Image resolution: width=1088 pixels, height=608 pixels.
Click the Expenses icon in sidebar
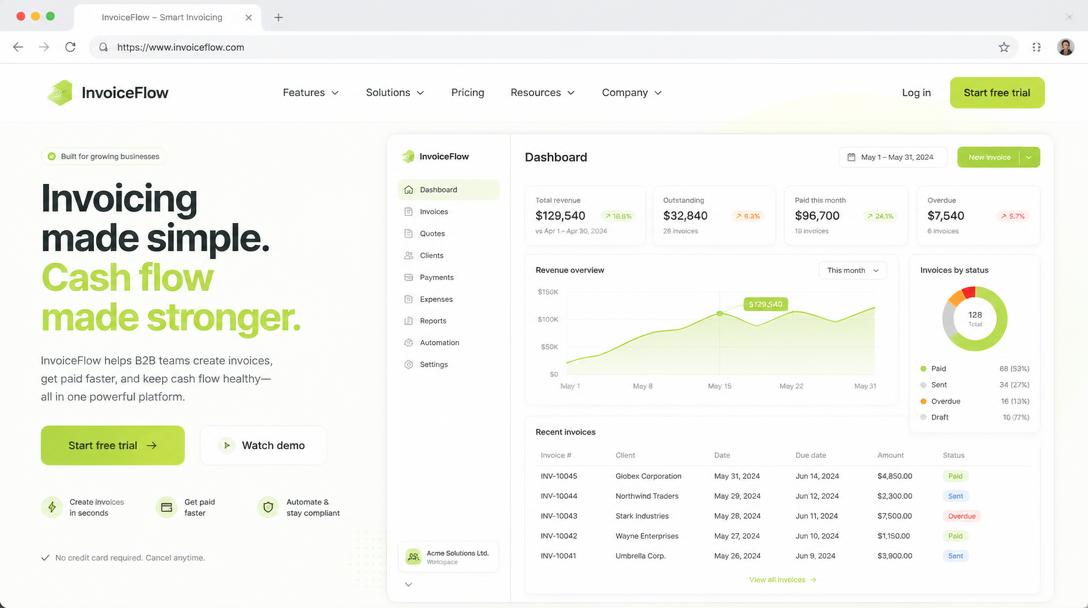(x=408, y=299)
